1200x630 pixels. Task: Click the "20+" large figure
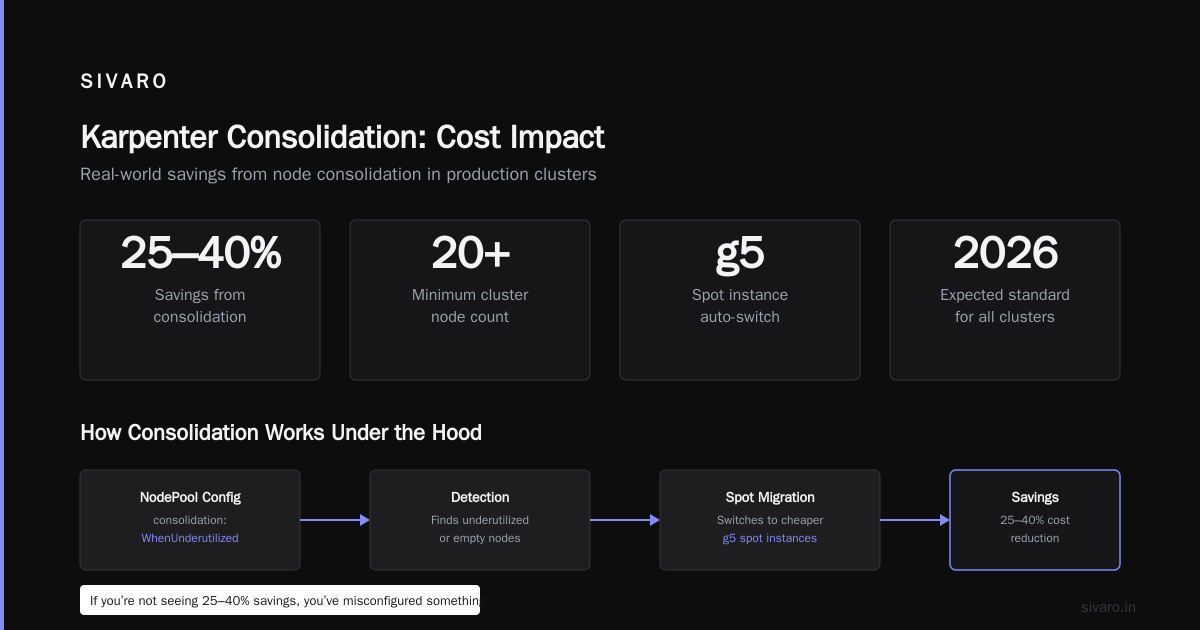pyautogui.click(x=470, y=253)
